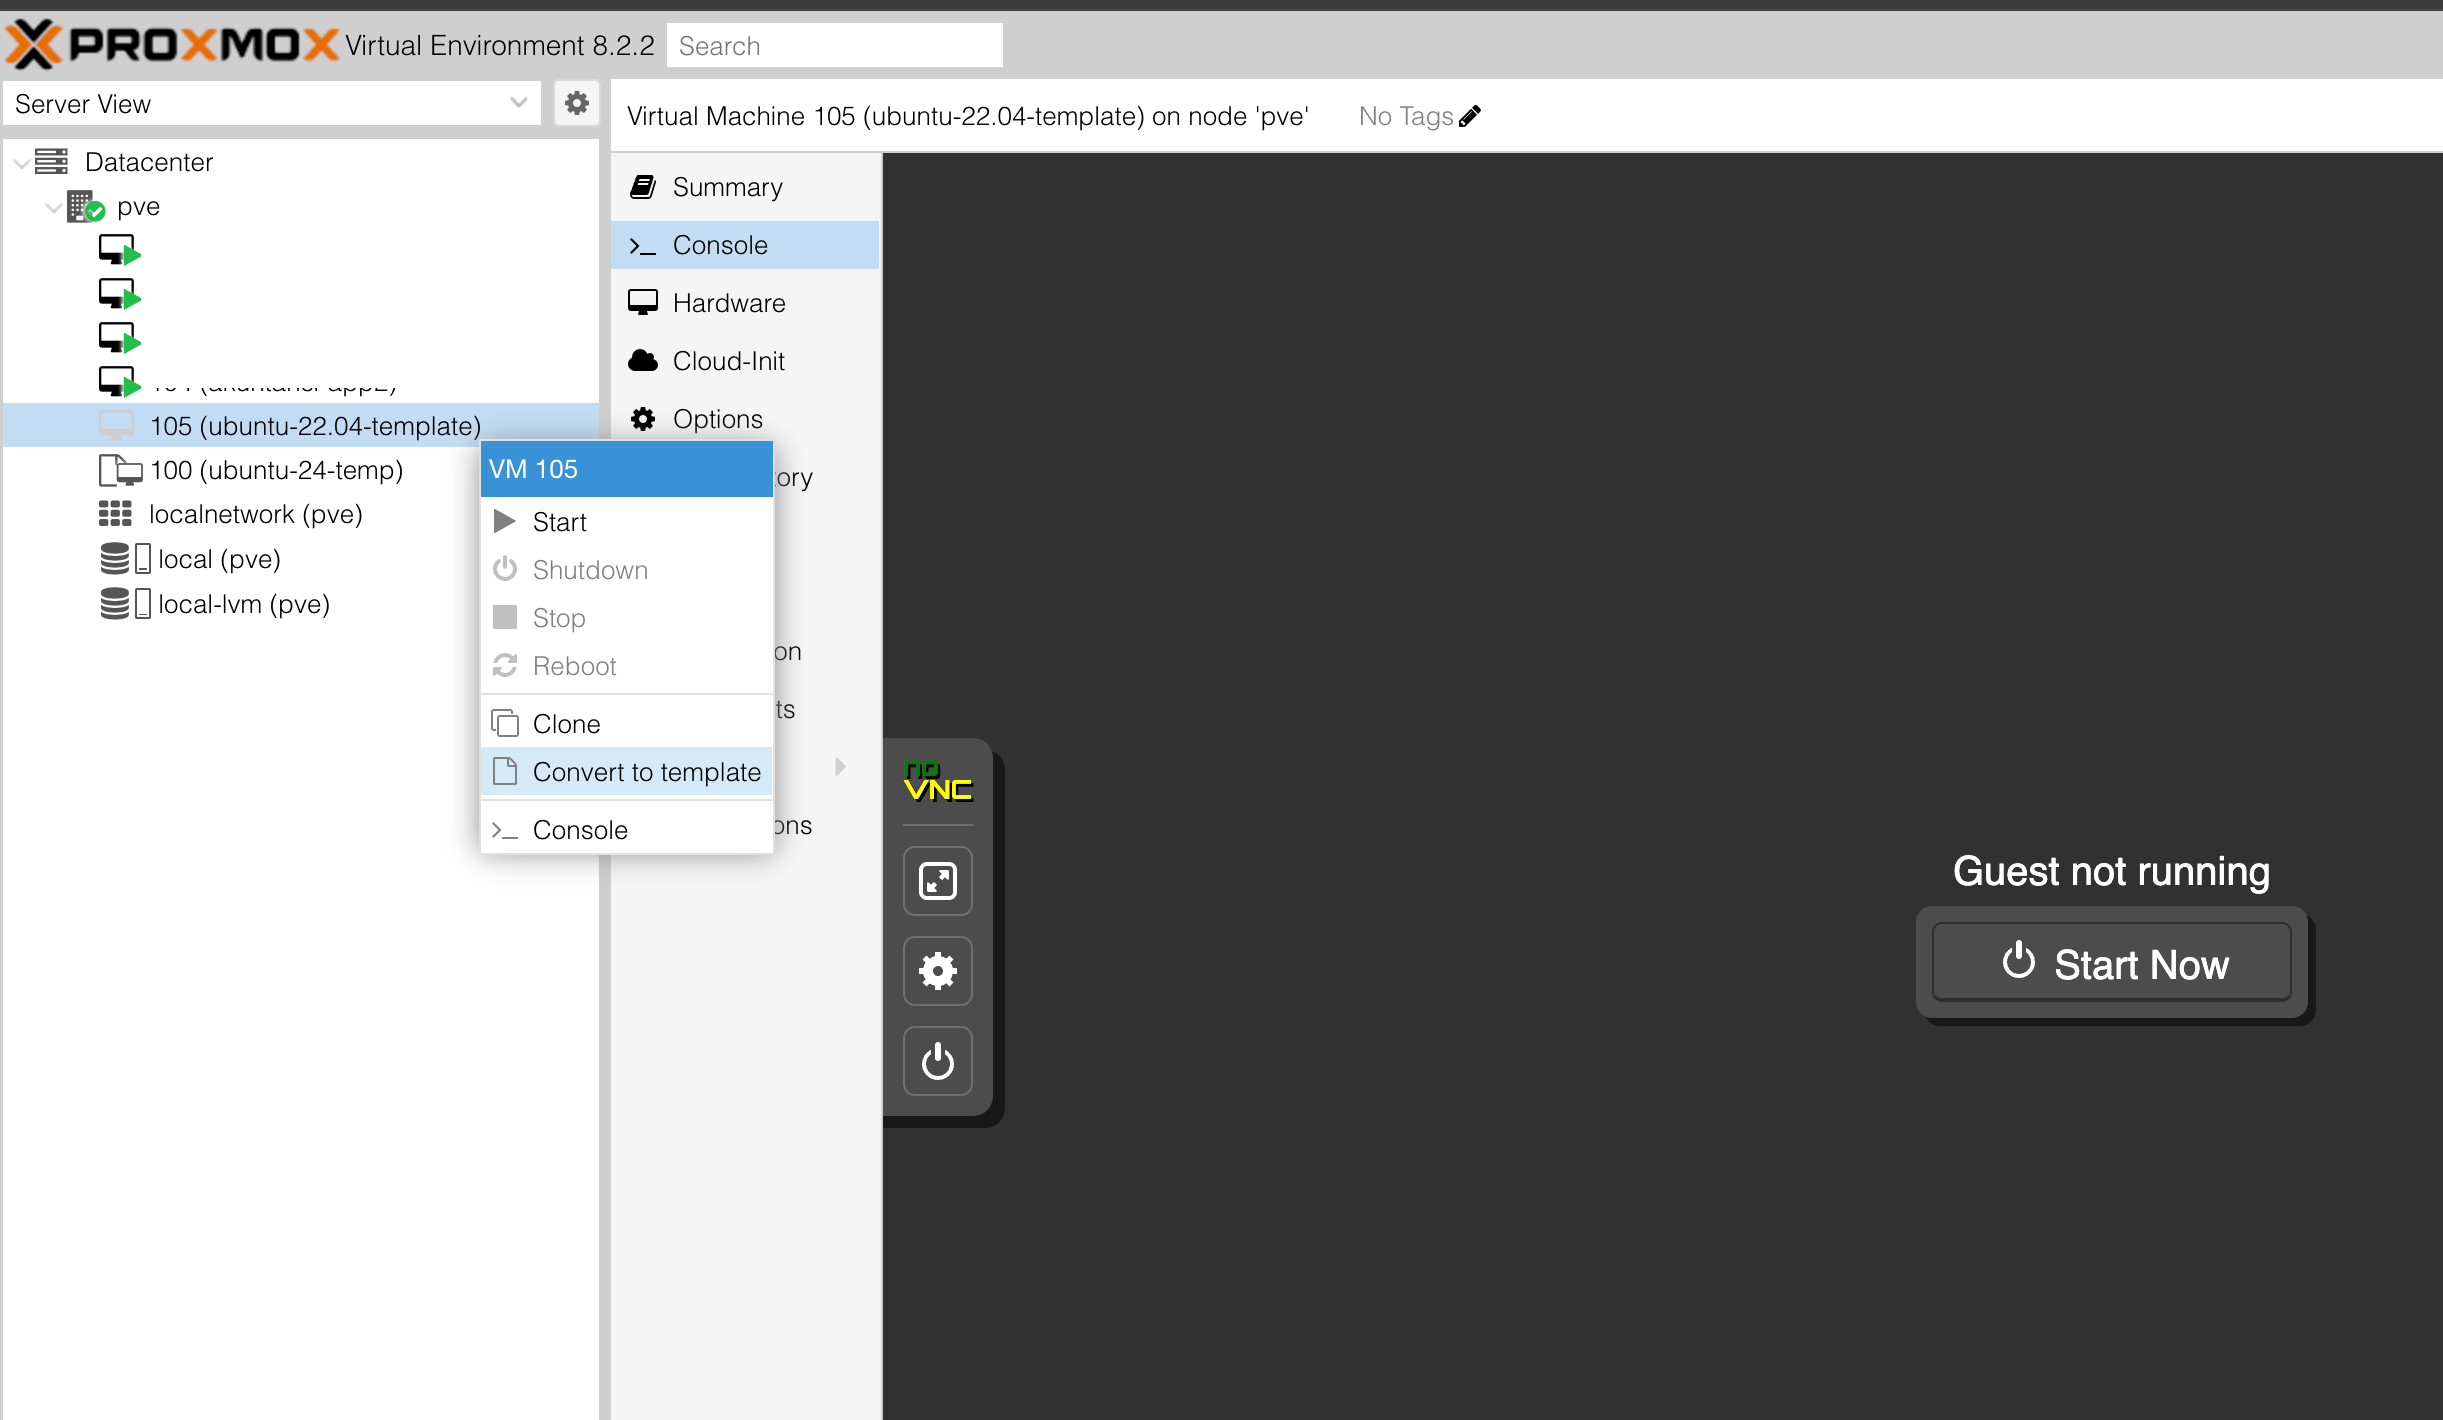The height and width of the screenshot is (1420, 2443).
Task: Open the Cloud-Init tab
Action: (x=728, y=361)
